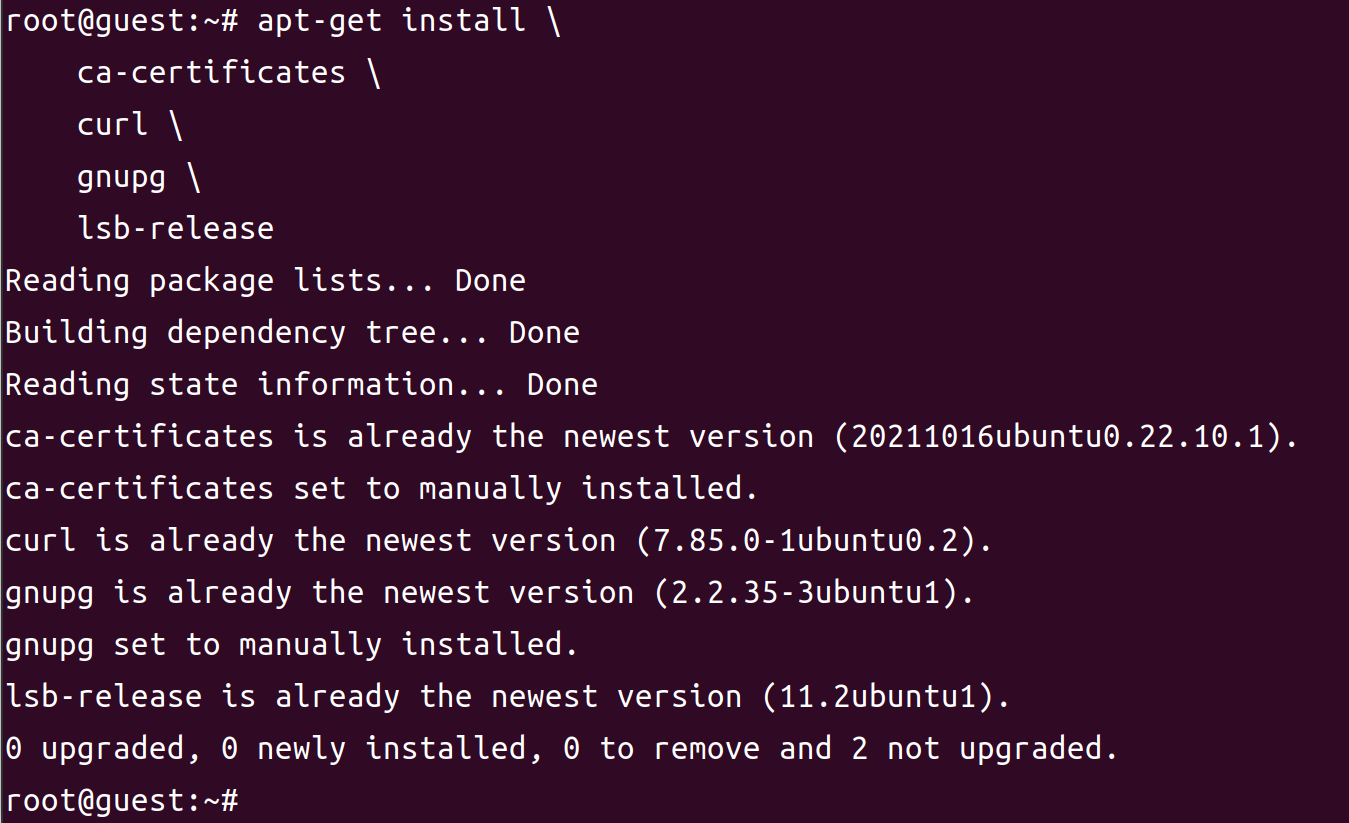Click the lsb-release version 11.2ubuntu1 text
Image resolution: width=1349 pixels, height=823 pixels.
click(877, 697)
